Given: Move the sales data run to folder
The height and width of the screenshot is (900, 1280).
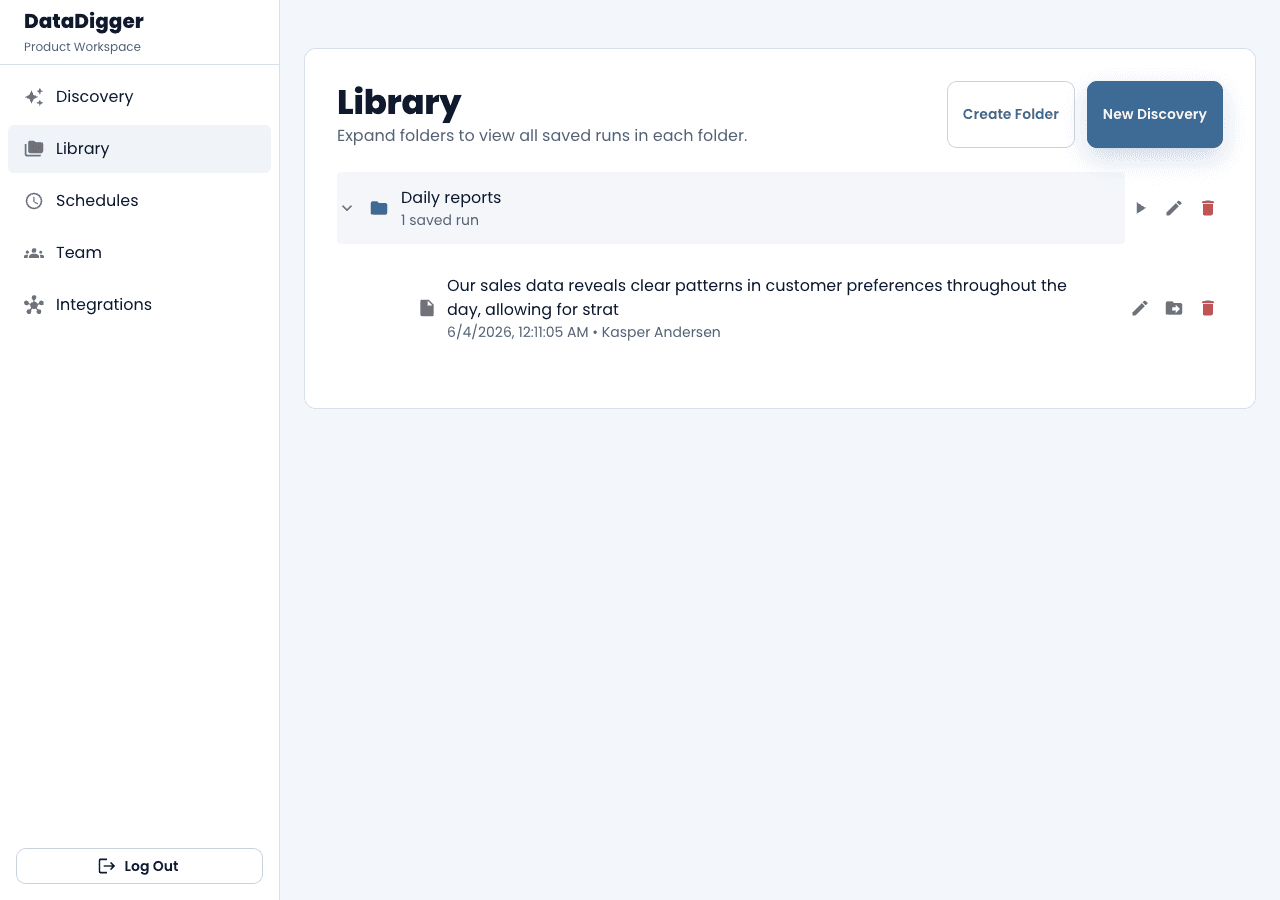Looking at the screenshot, I should [1174, 308].
